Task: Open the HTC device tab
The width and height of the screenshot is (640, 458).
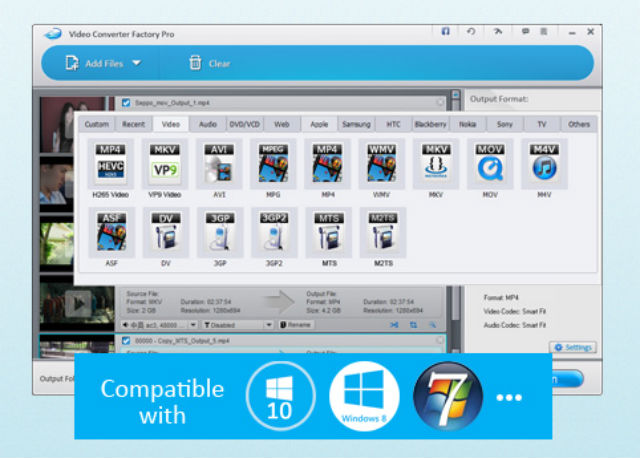Action: tap(393, 124)
